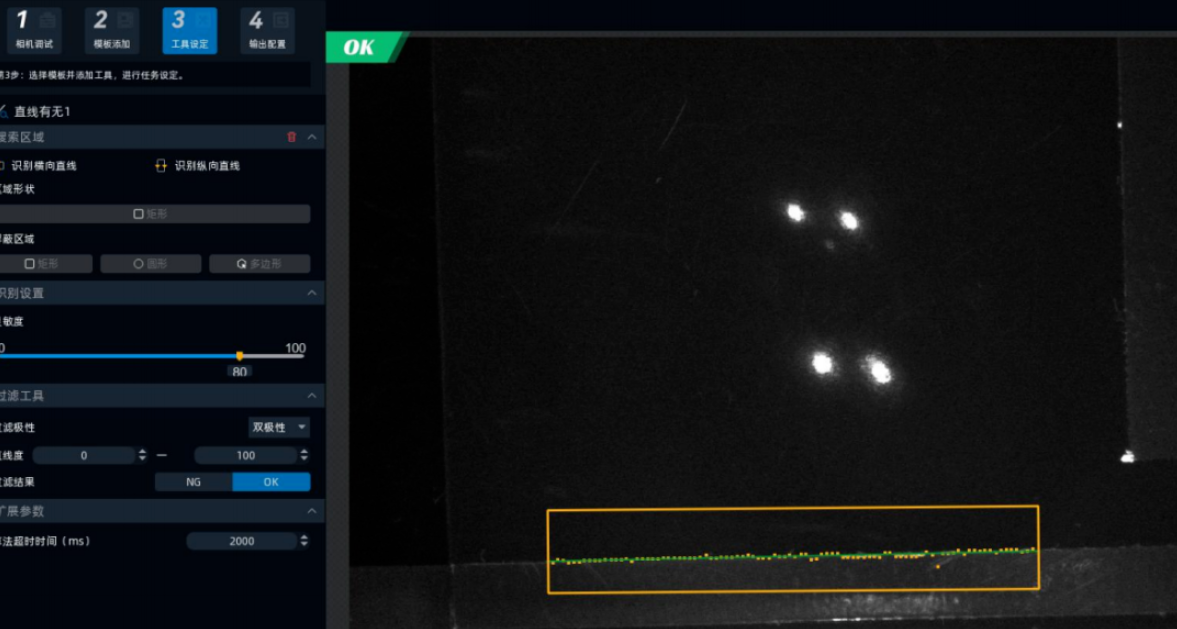Go to step 2 模板添加
The image size is (1177, 629).
tap(112, 31)
